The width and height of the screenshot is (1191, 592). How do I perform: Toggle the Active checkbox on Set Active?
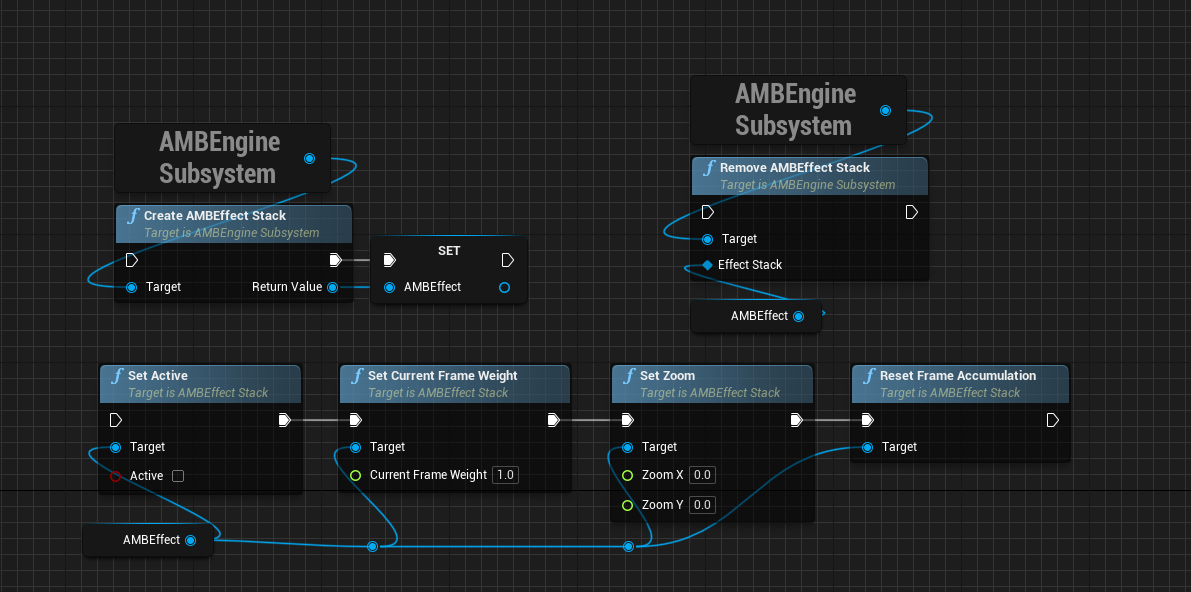tap(178, 476)
